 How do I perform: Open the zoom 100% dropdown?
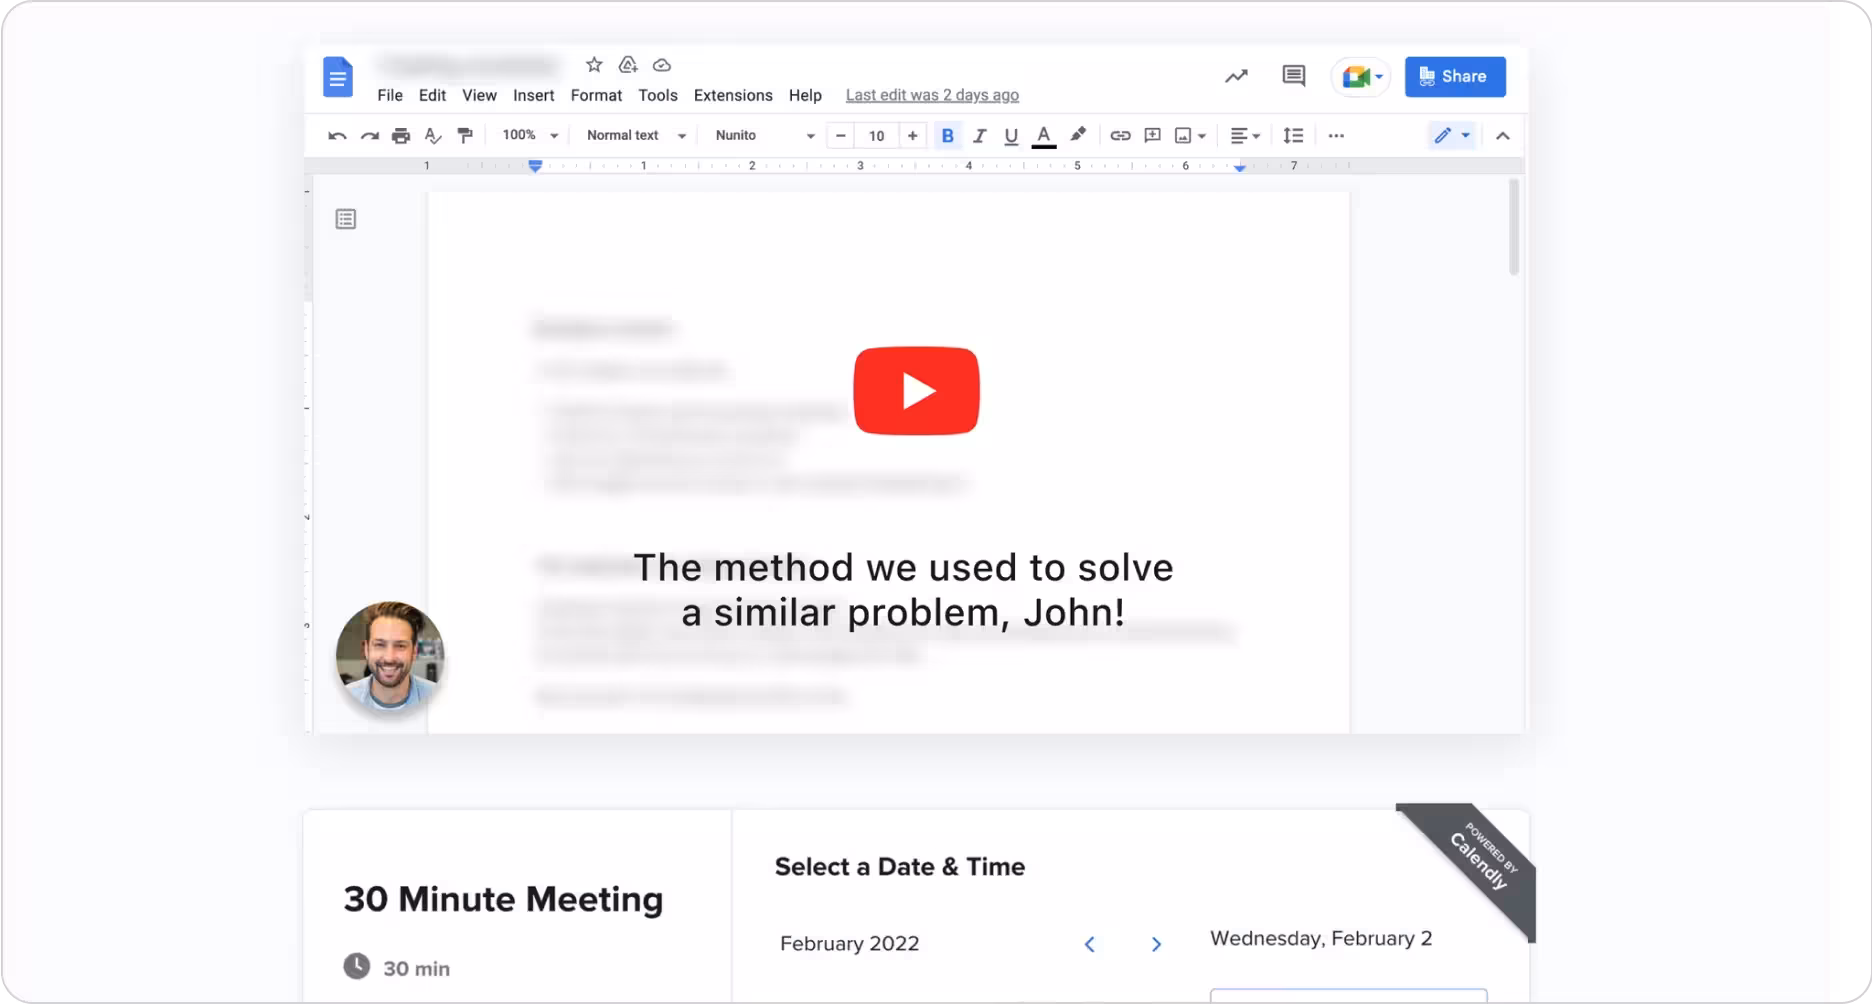[530, 136]
